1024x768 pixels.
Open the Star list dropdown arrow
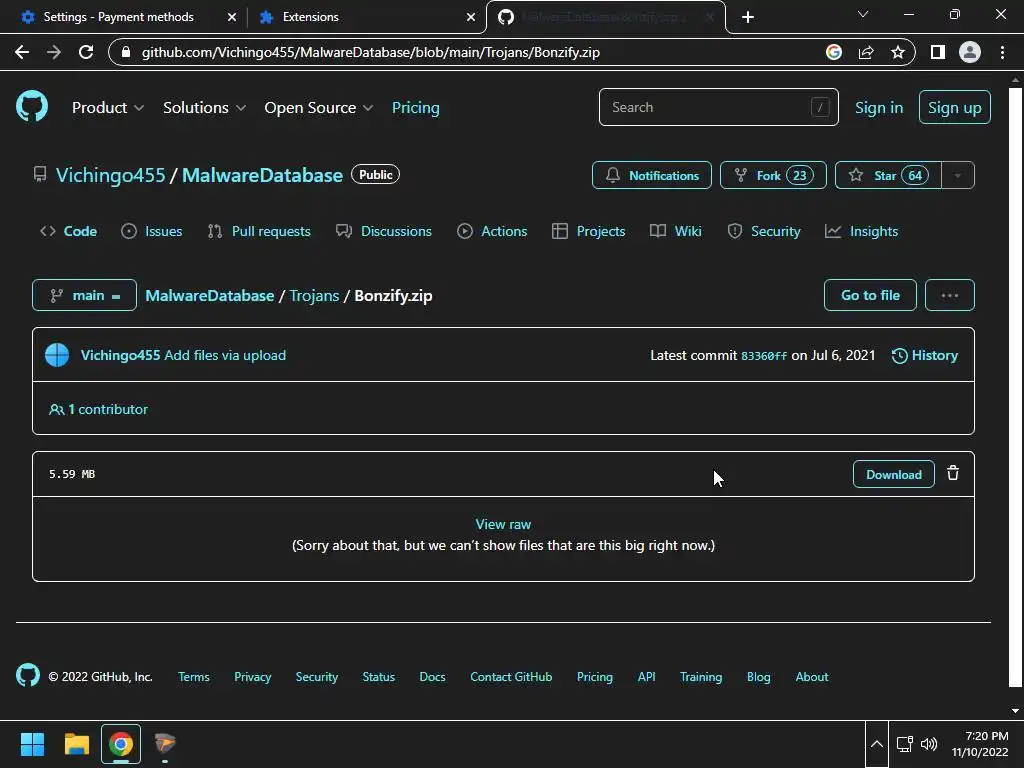click(x=958, y=175)
